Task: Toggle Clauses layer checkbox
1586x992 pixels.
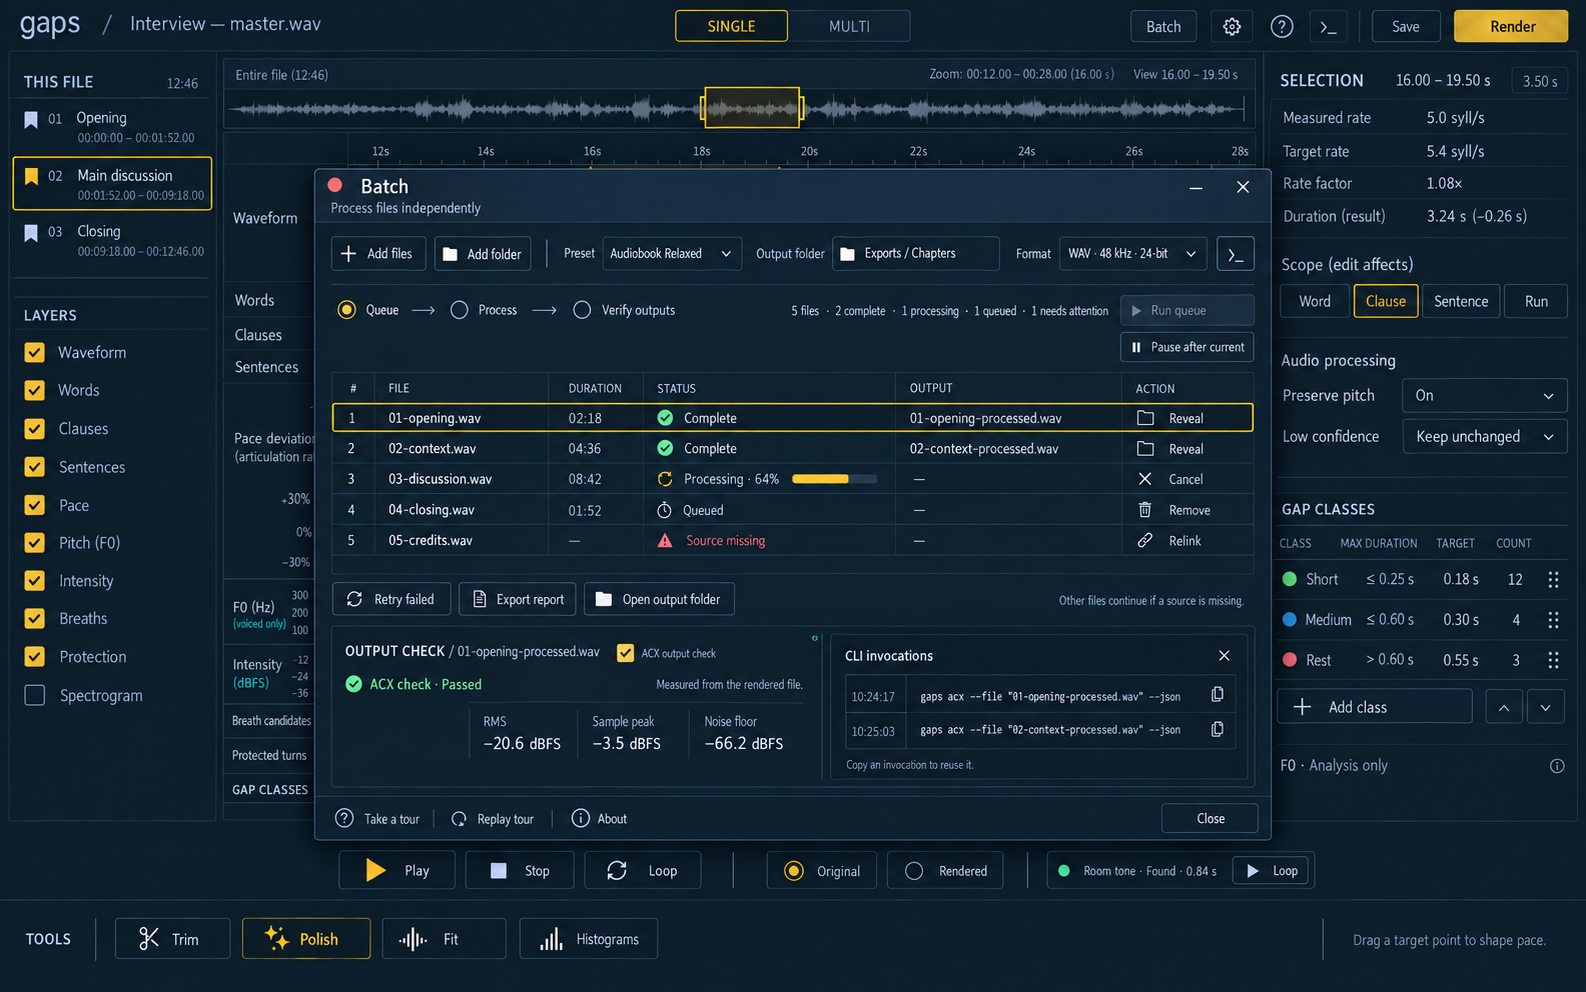Action: [35, 429]
